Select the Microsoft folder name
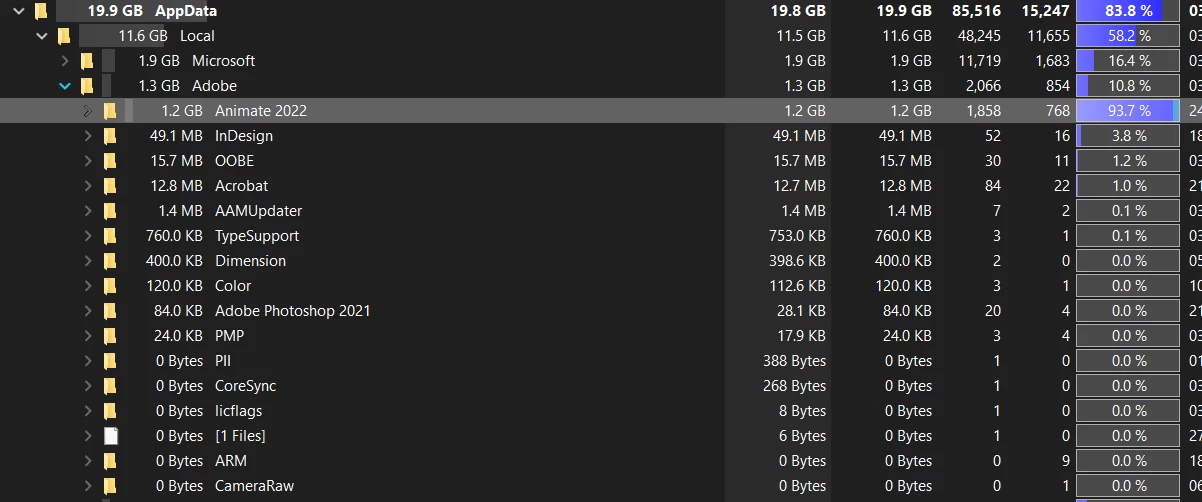Viewport: 1202px width, 502px height. 224,61
